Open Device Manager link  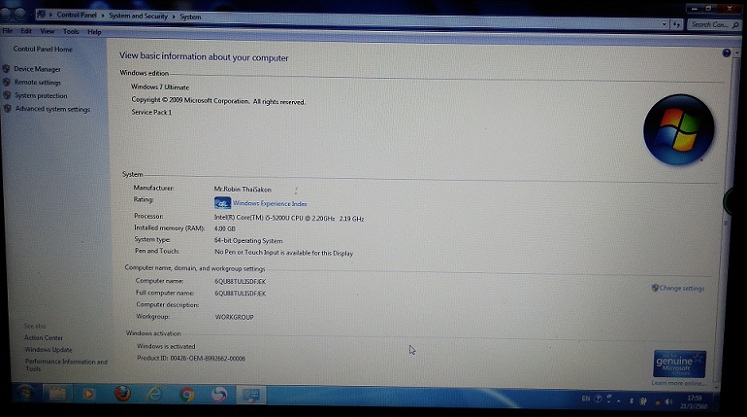(37, 69)
